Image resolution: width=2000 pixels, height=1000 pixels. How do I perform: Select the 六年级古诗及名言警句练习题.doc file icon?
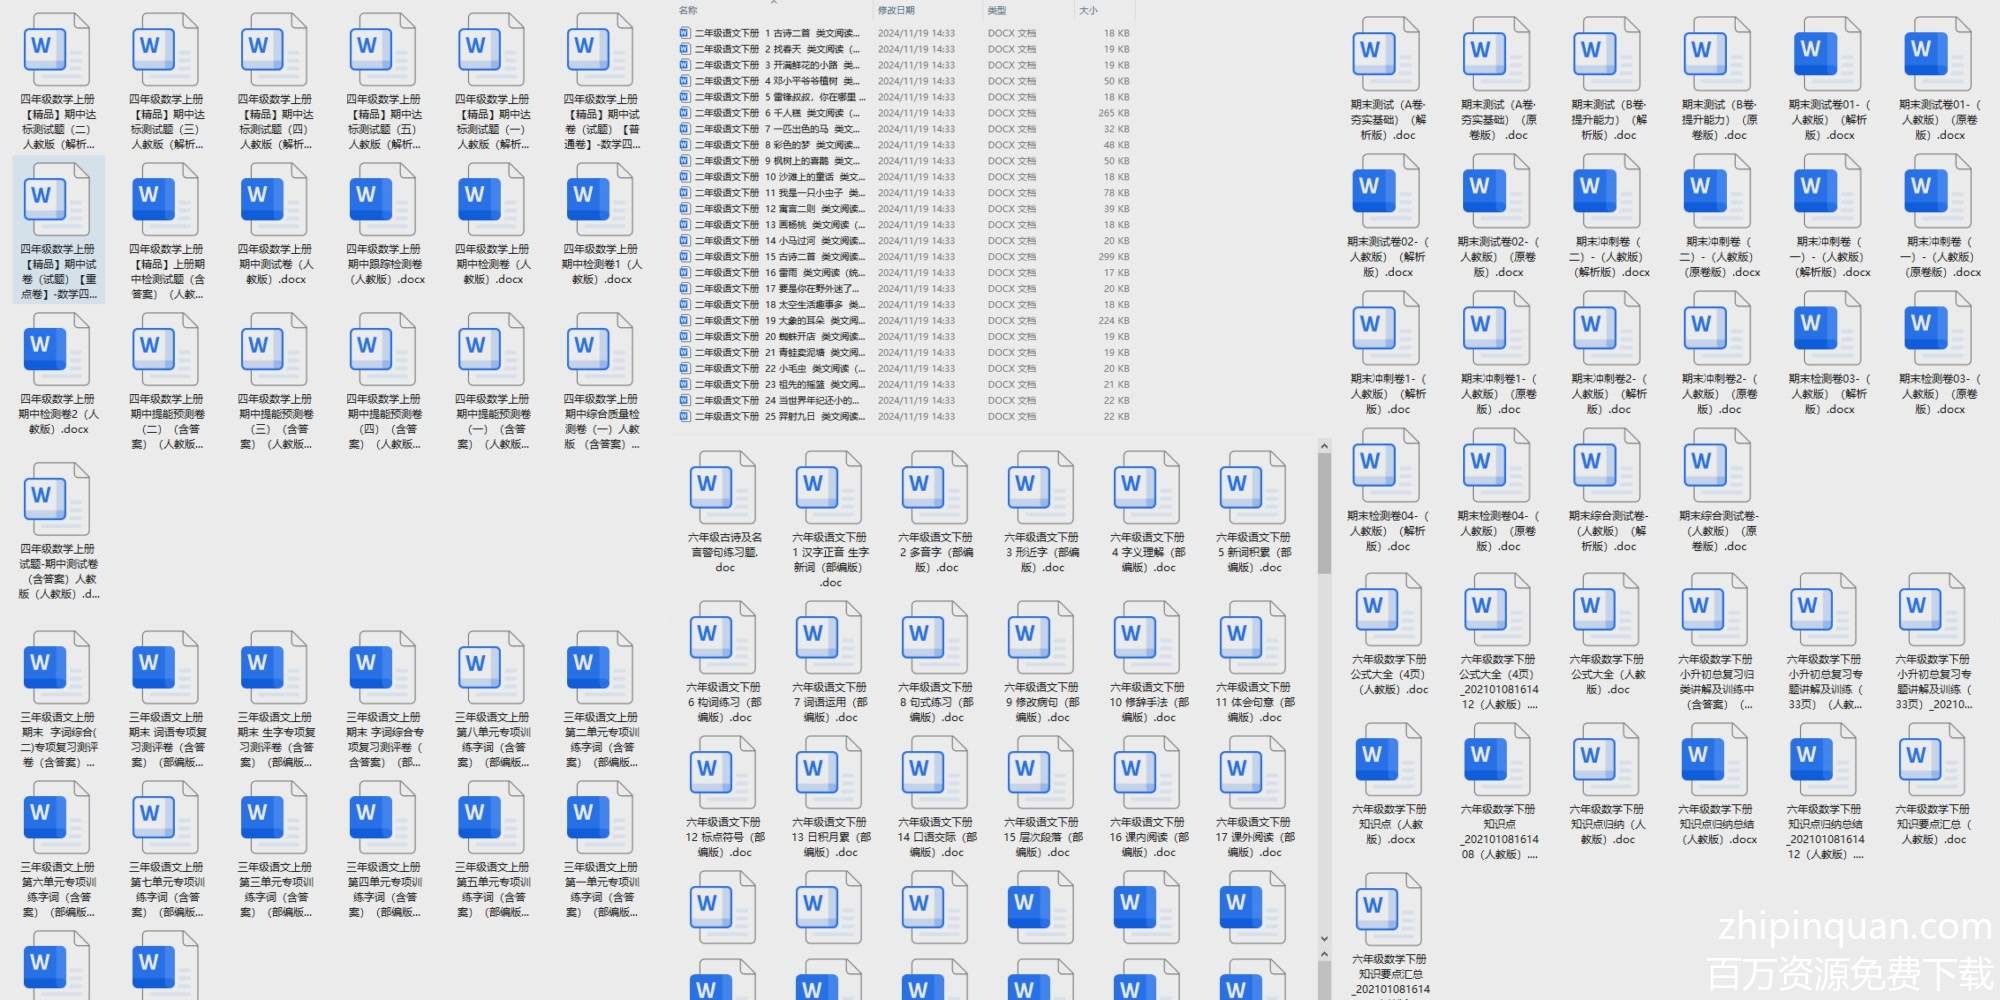click(724, 488)
